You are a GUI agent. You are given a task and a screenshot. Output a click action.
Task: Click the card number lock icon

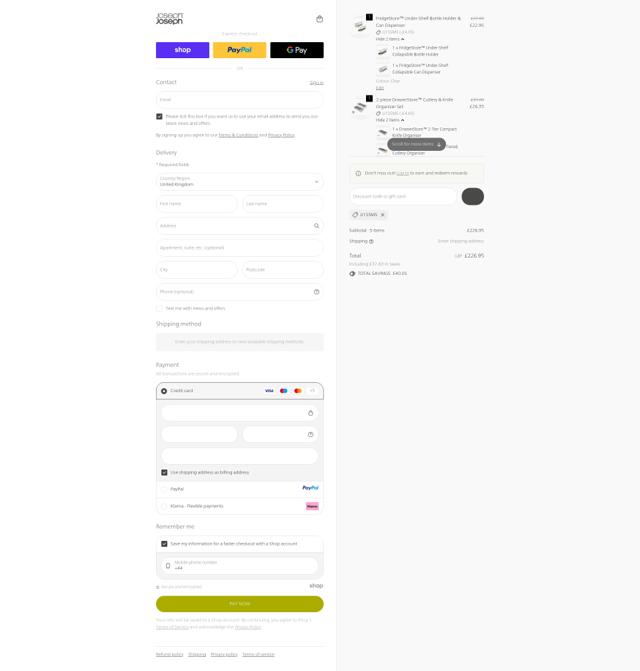tap(311, 413)
